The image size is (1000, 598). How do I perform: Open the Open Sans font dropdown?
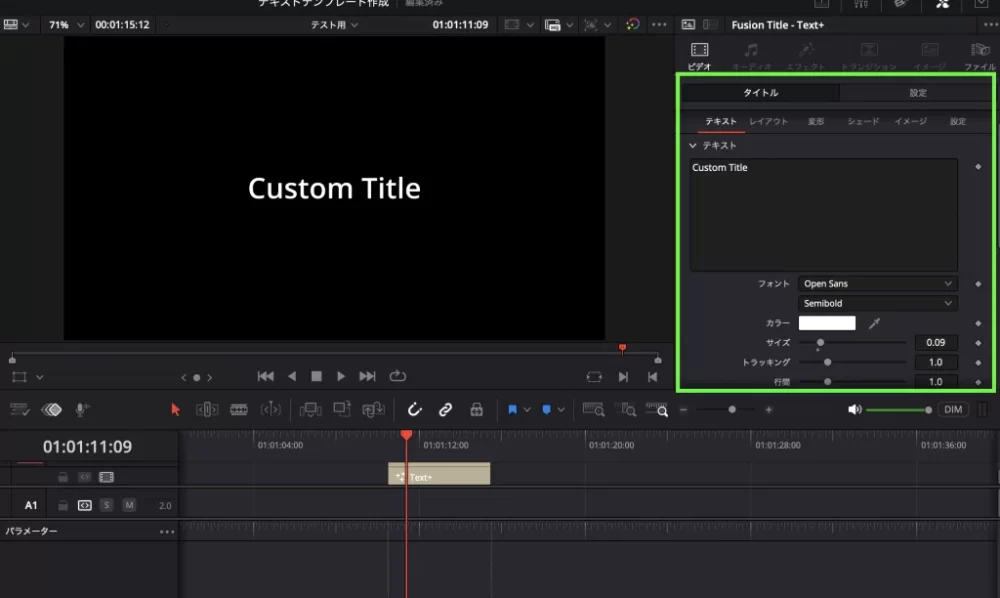(877, 284)
